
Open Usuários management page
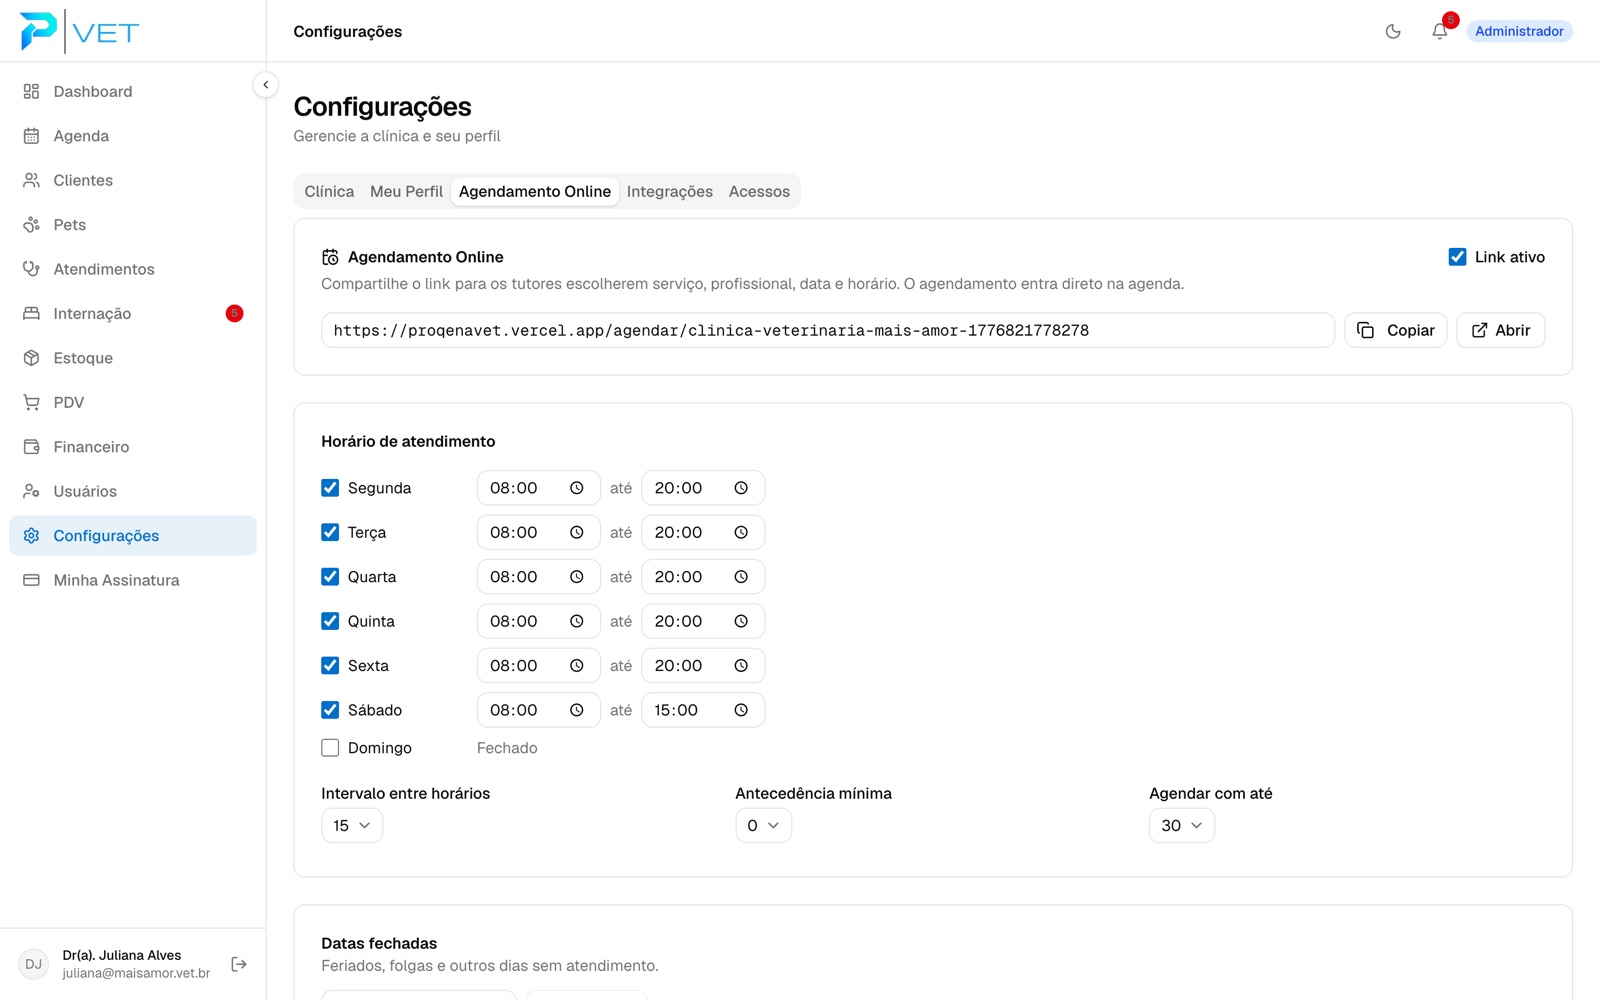point(133,491)
